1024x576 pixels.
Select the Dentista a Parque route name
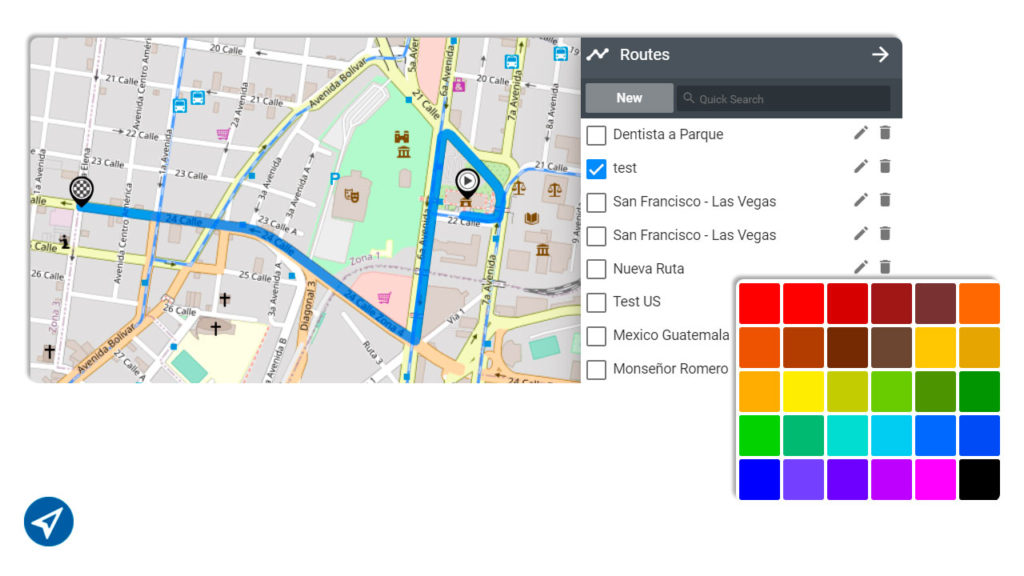pyautogui.click(x=668, y=135)
